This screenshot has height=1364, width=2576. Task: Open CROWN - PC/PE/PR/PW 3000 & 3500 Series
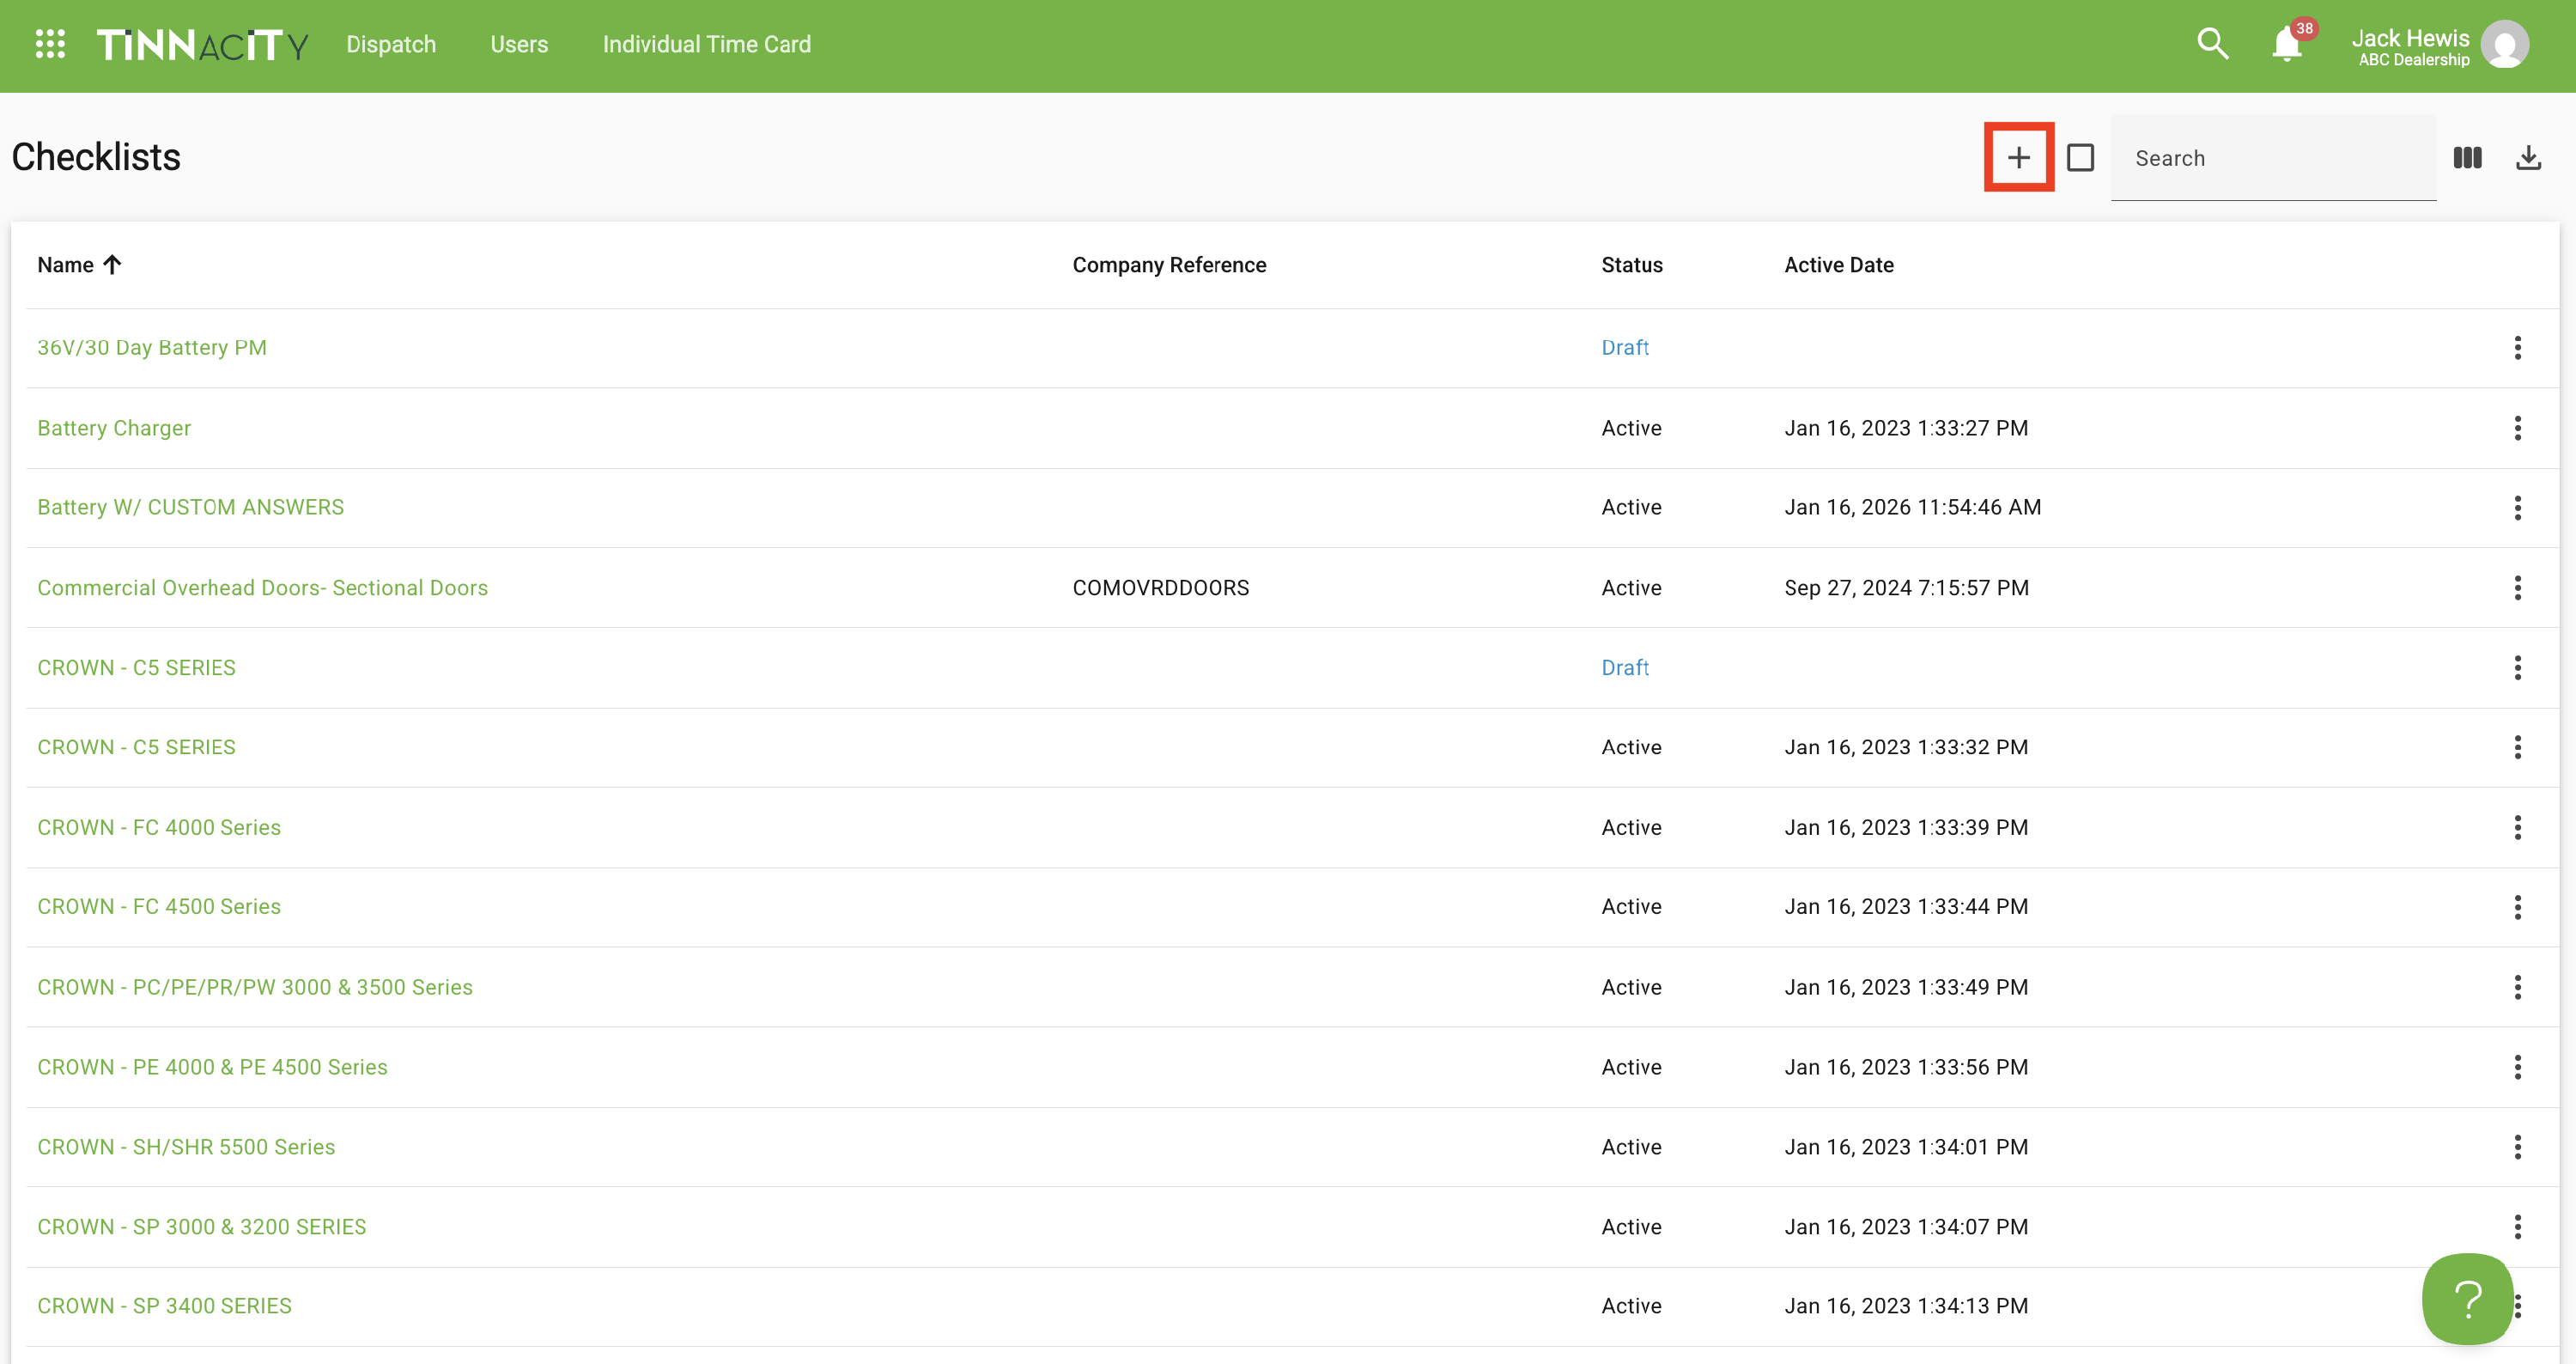pos(255,987)
